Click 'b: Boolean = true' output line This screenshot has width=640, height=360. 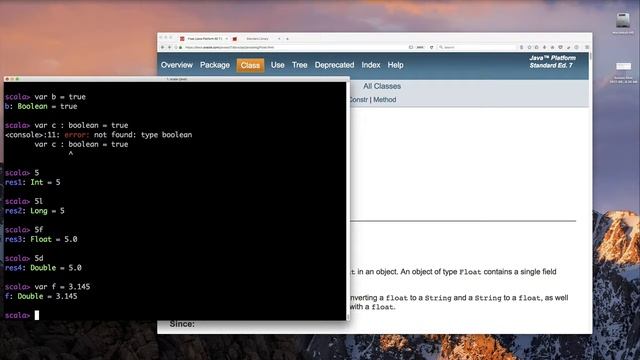[41, 106]
